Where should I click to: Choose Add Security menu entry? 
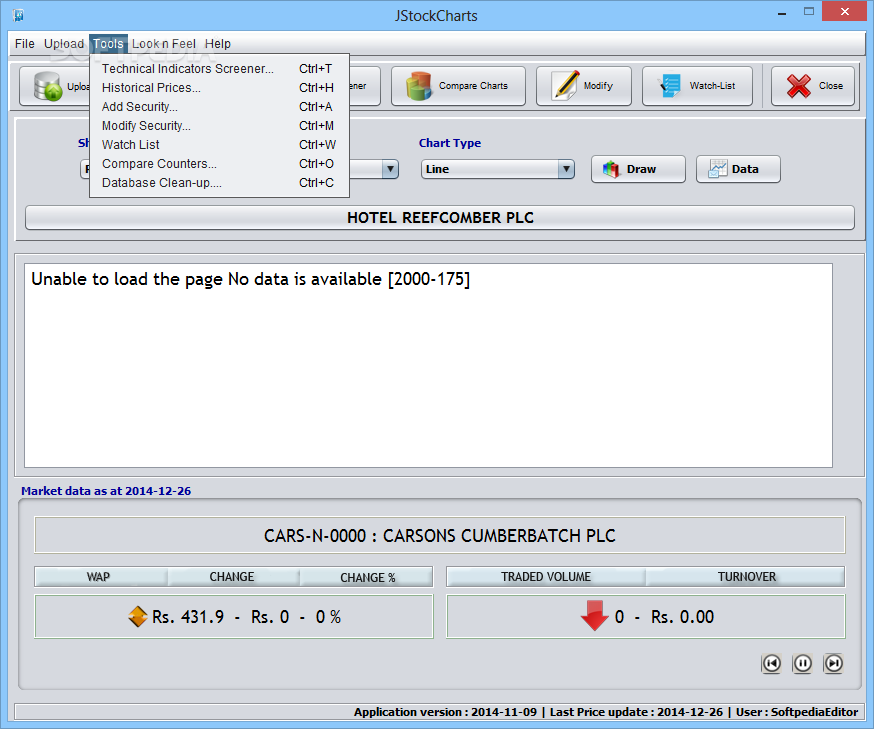[219, 106]
